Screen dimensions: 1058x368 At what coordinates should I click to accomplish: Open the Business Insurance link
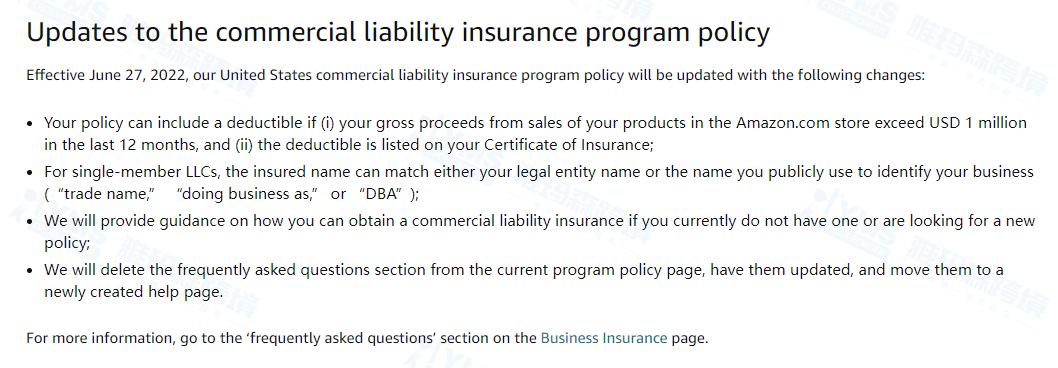point(604,338)
